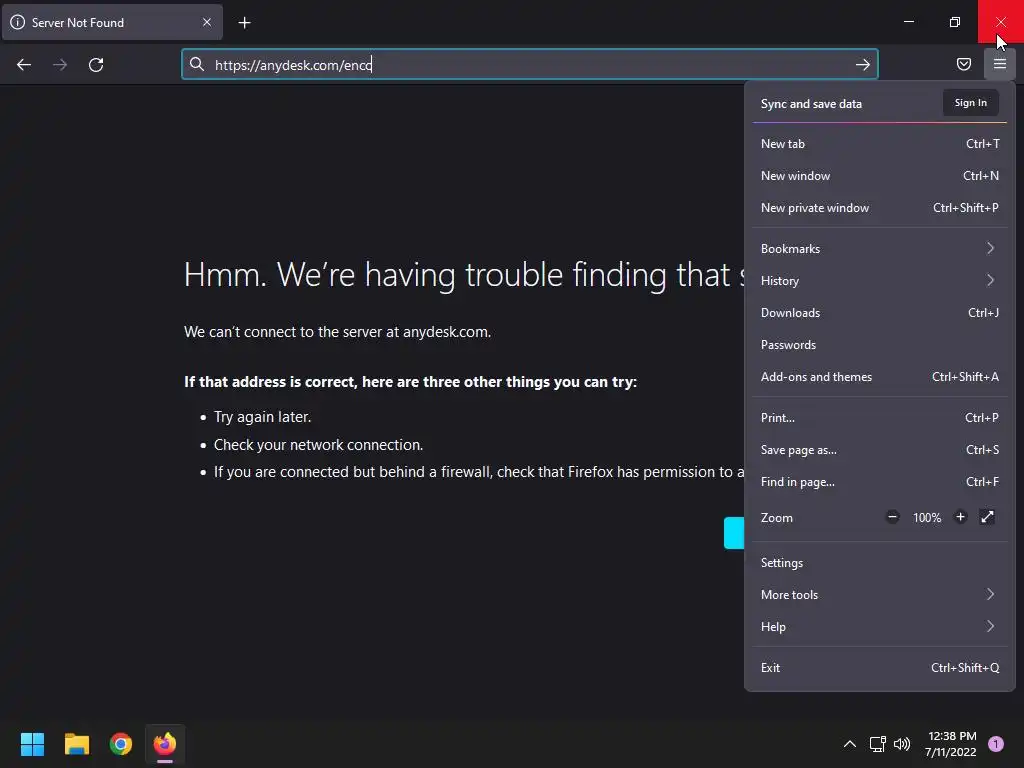Screen dimensions: 1024x768
Task: Reset zoom via 100% label
Action: tap(927, 518)
